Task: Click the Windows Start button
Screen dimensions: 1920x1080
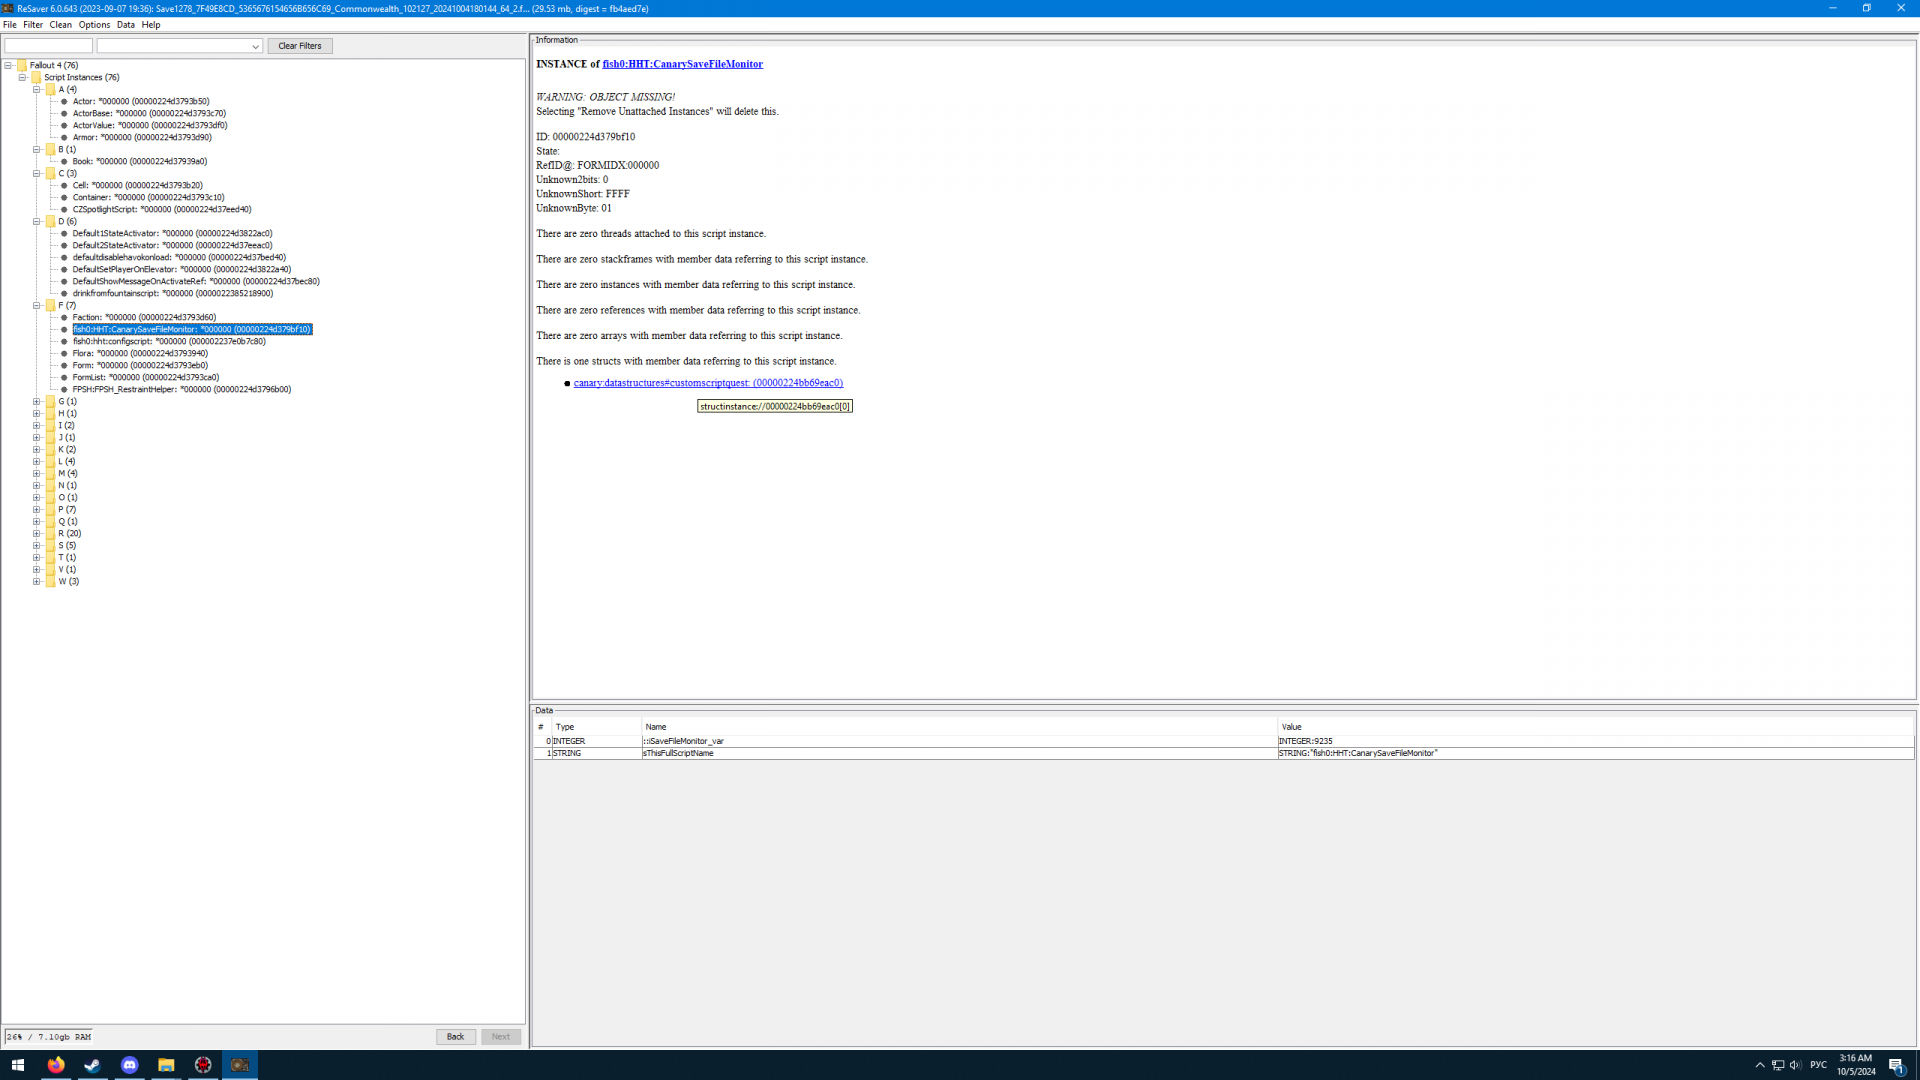Action: click(17, 1065)
